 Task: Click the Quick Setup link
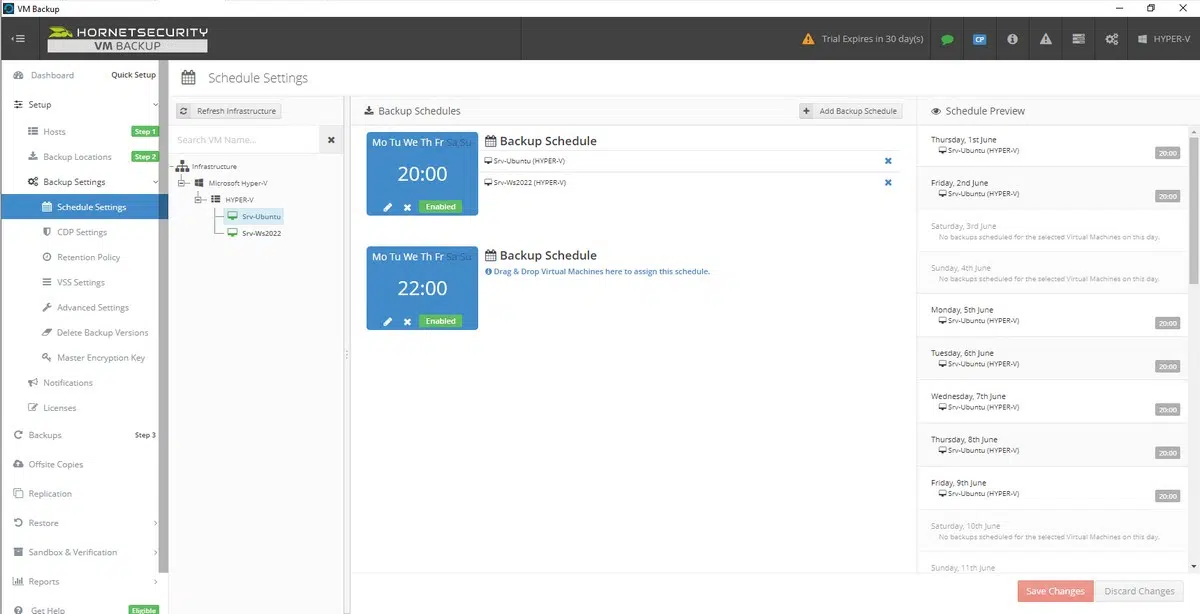pos(133,75)
